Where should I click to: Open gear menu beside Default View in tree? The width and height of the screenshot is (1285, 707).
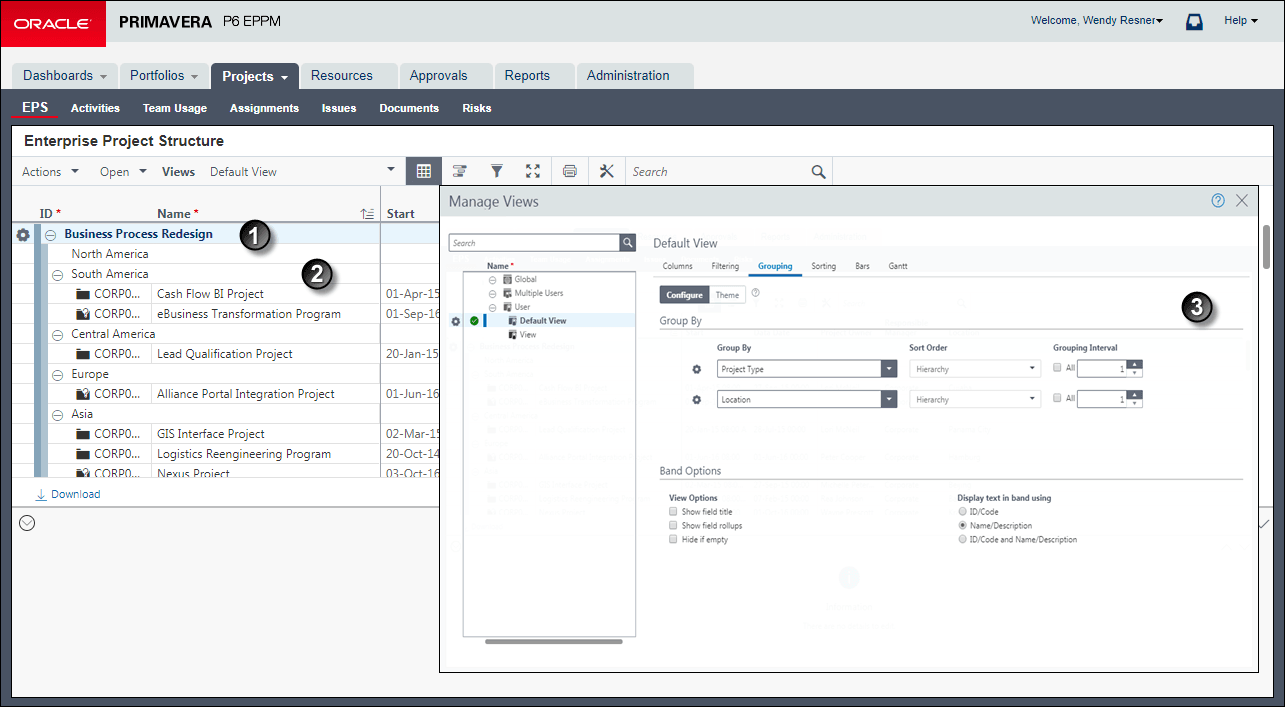456,321
